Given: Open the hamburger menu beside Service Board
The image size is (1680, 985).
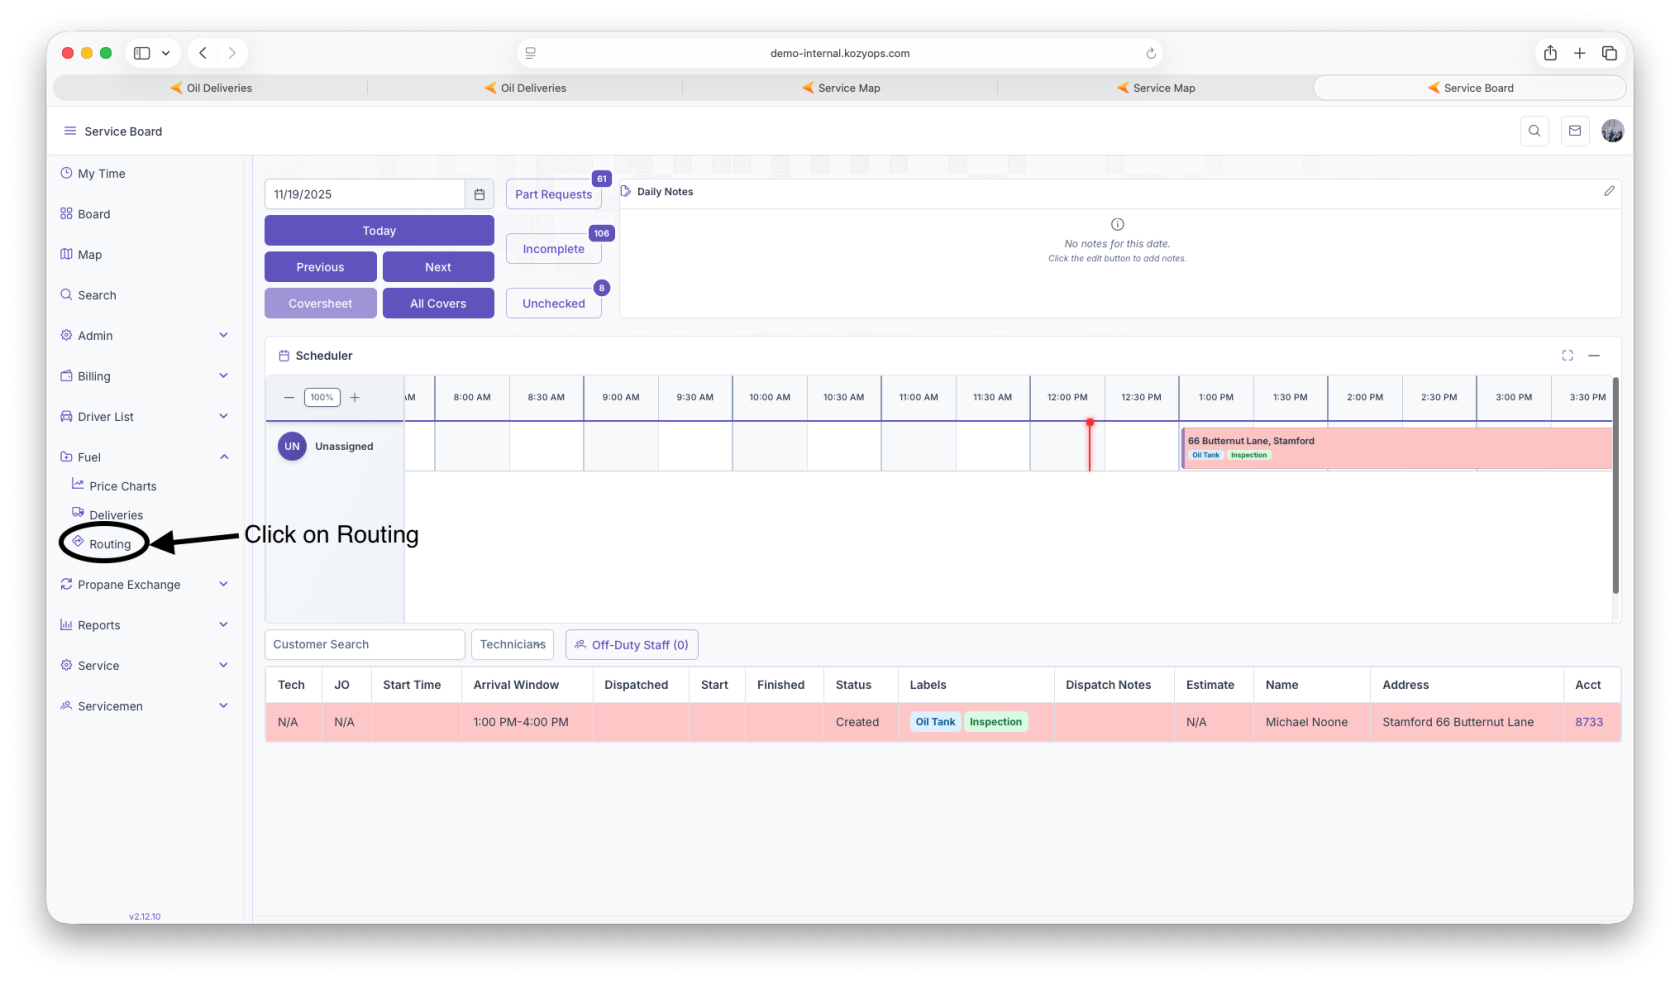Looking at the screenshot, I should point(70,131).
